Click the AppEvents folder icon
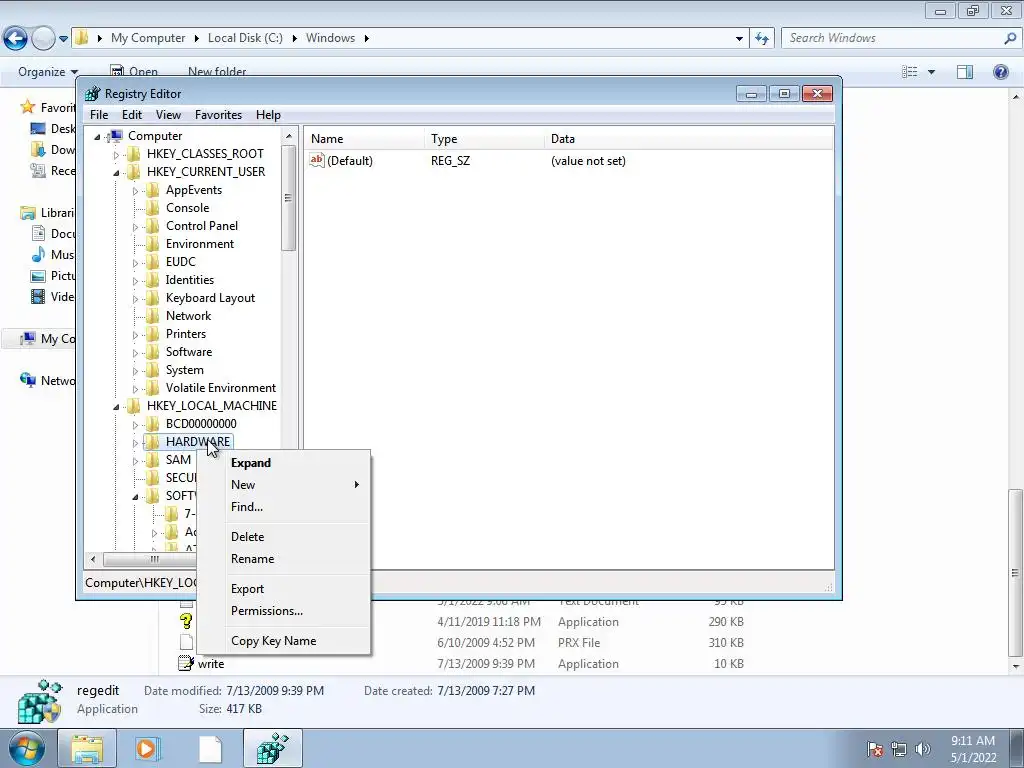This screenshot has height=768, width=1024. tap(152, 190)
